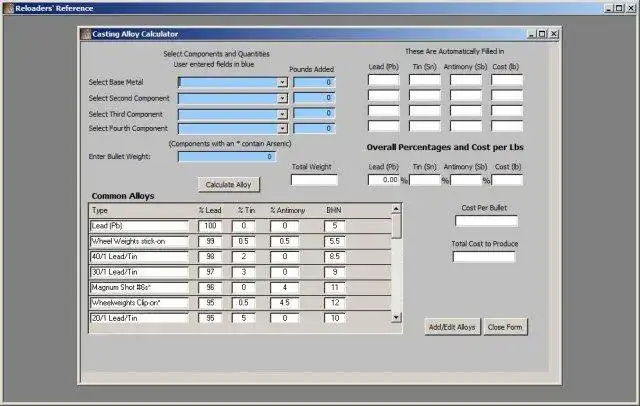Click the scroll down arrow of Common Alloys list
Screen dimensions: 640x406
coord(396,317)
